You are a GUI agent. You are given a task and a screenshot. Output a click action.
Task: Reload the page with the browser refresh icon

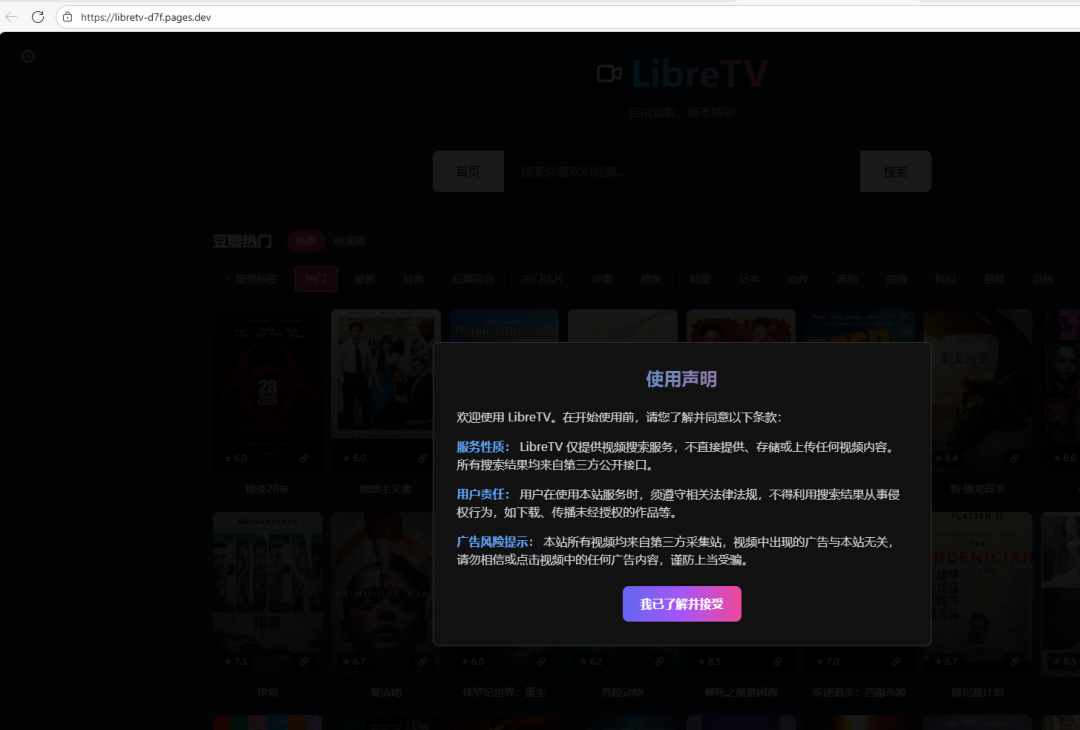pyautogui.click(x=38, y=16)
